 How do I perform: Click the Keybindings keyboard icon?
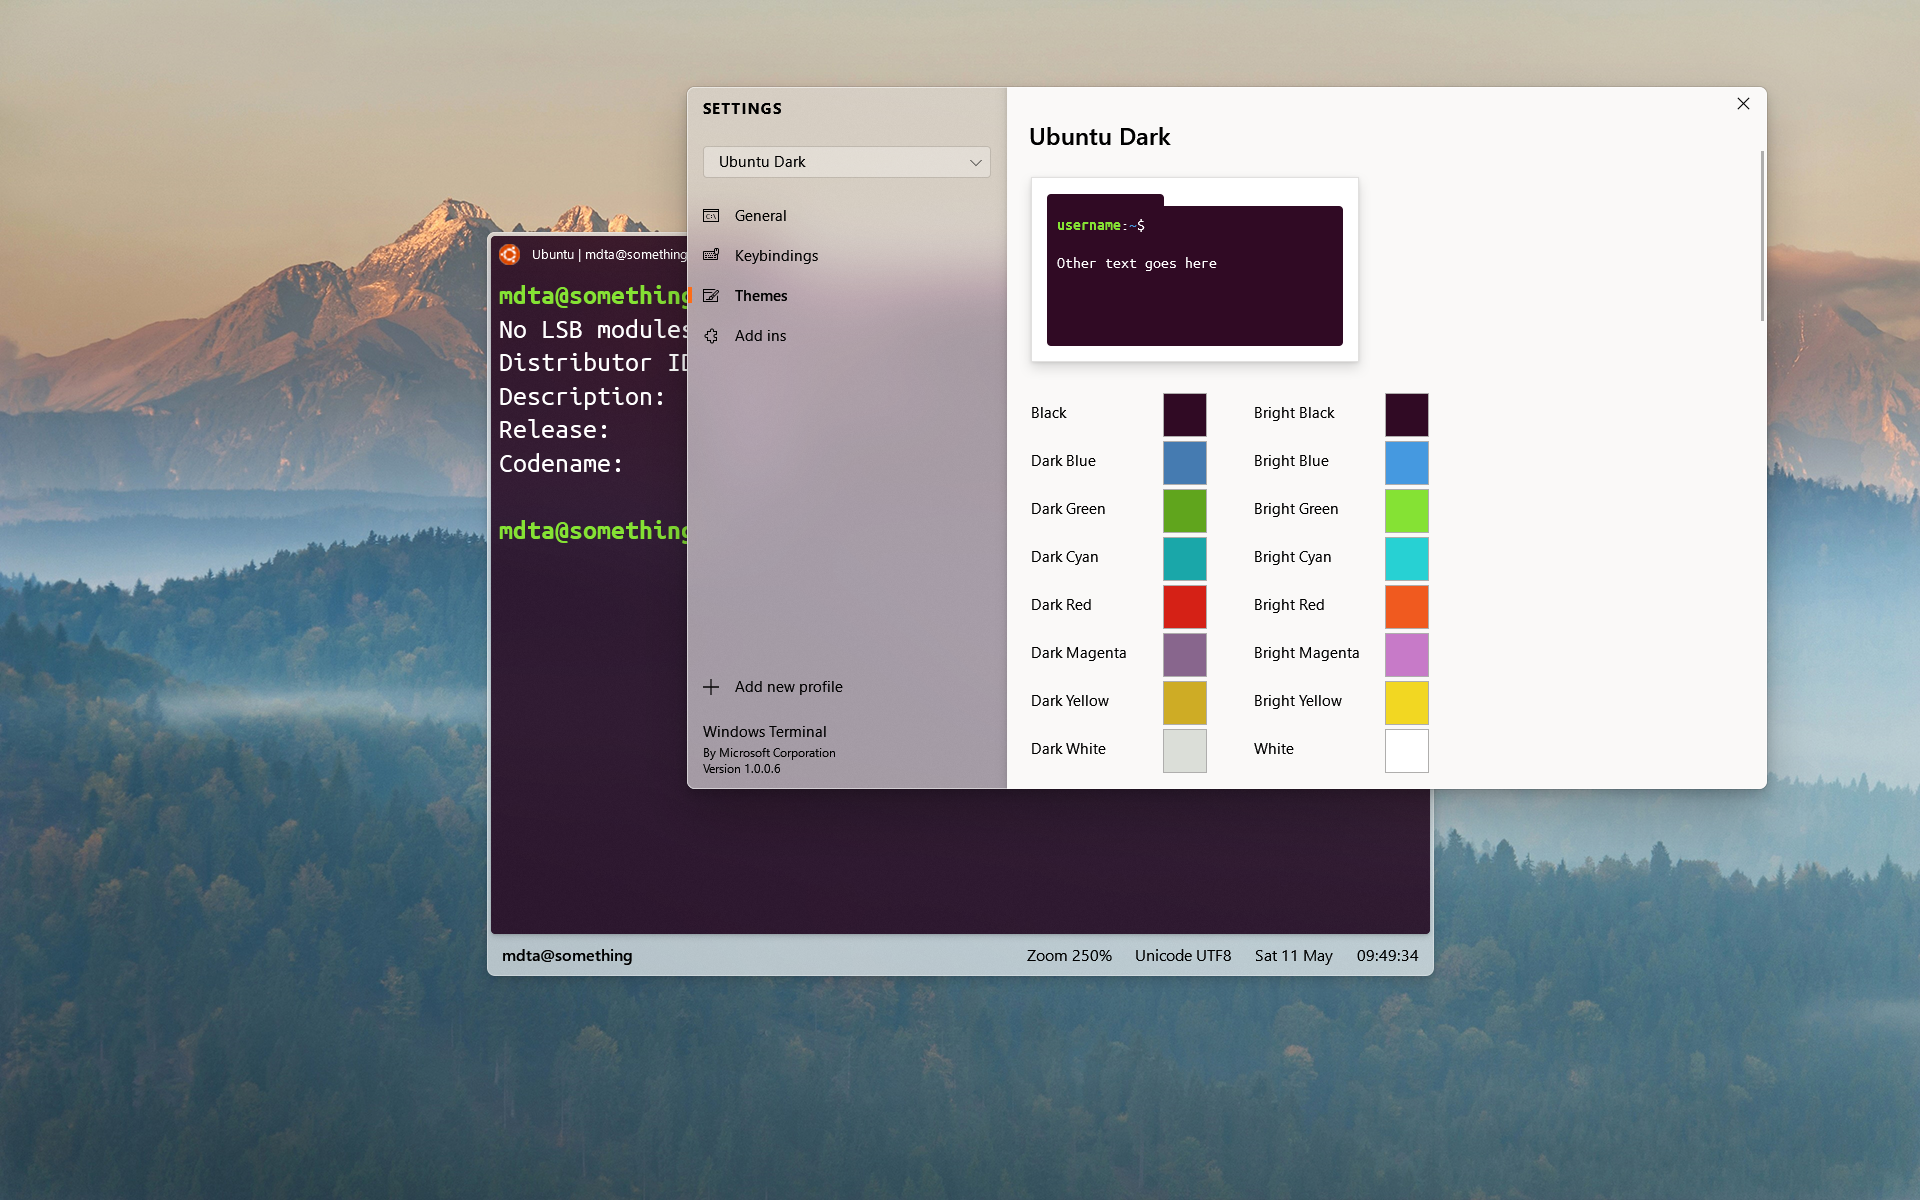(711, 256)
